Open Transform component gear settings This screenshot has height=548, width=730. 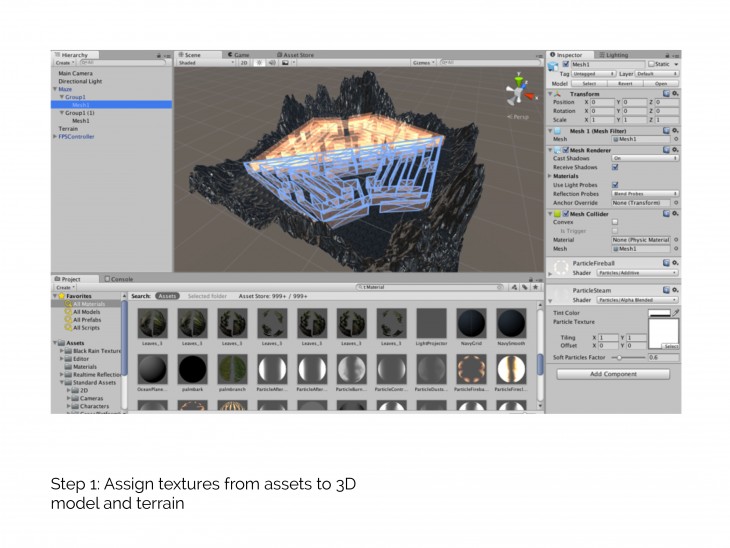pyautogui.click(x=676, y=93)
